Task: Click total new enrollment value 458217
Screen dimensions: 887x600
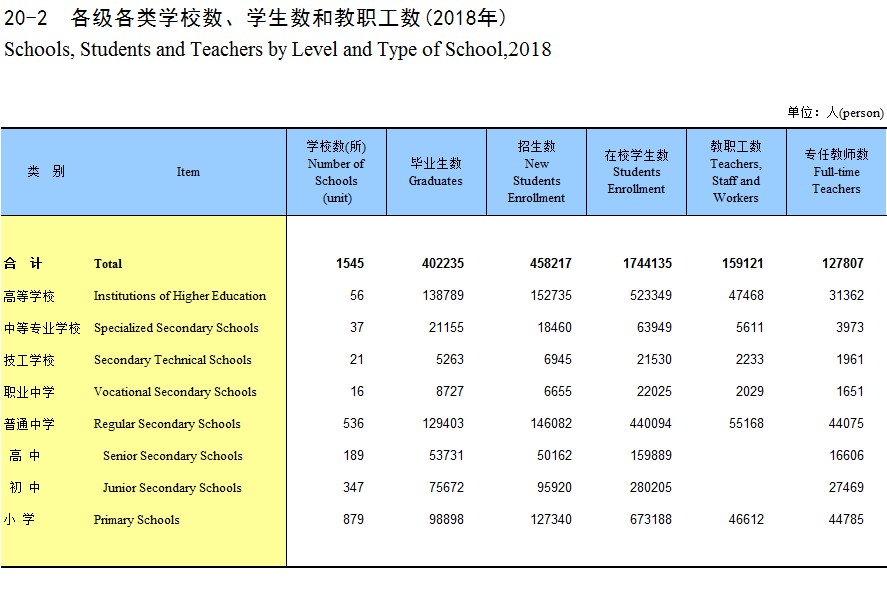Action: coord(550,264)
